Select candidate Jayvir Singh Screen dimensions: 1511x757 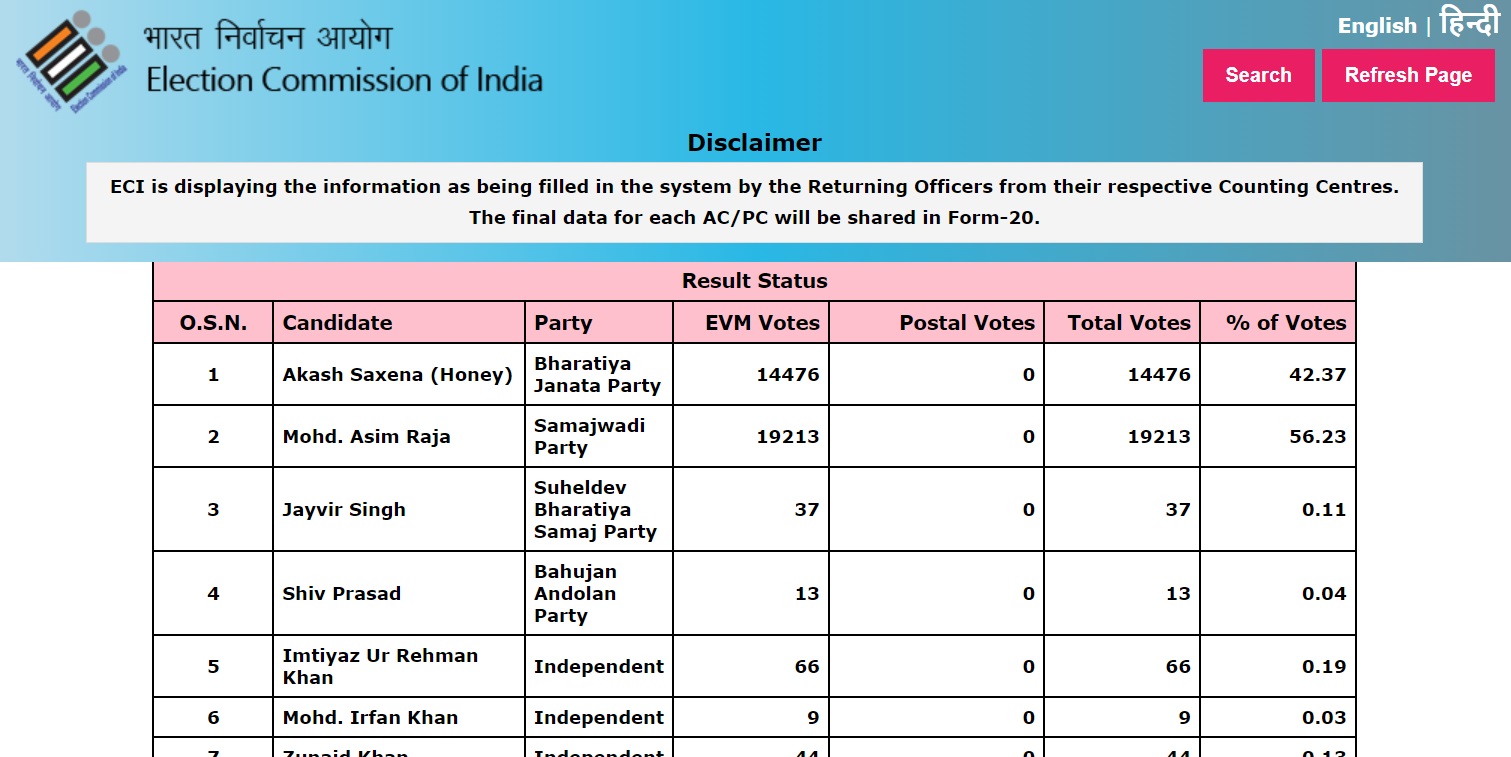[x=343, y=509]
